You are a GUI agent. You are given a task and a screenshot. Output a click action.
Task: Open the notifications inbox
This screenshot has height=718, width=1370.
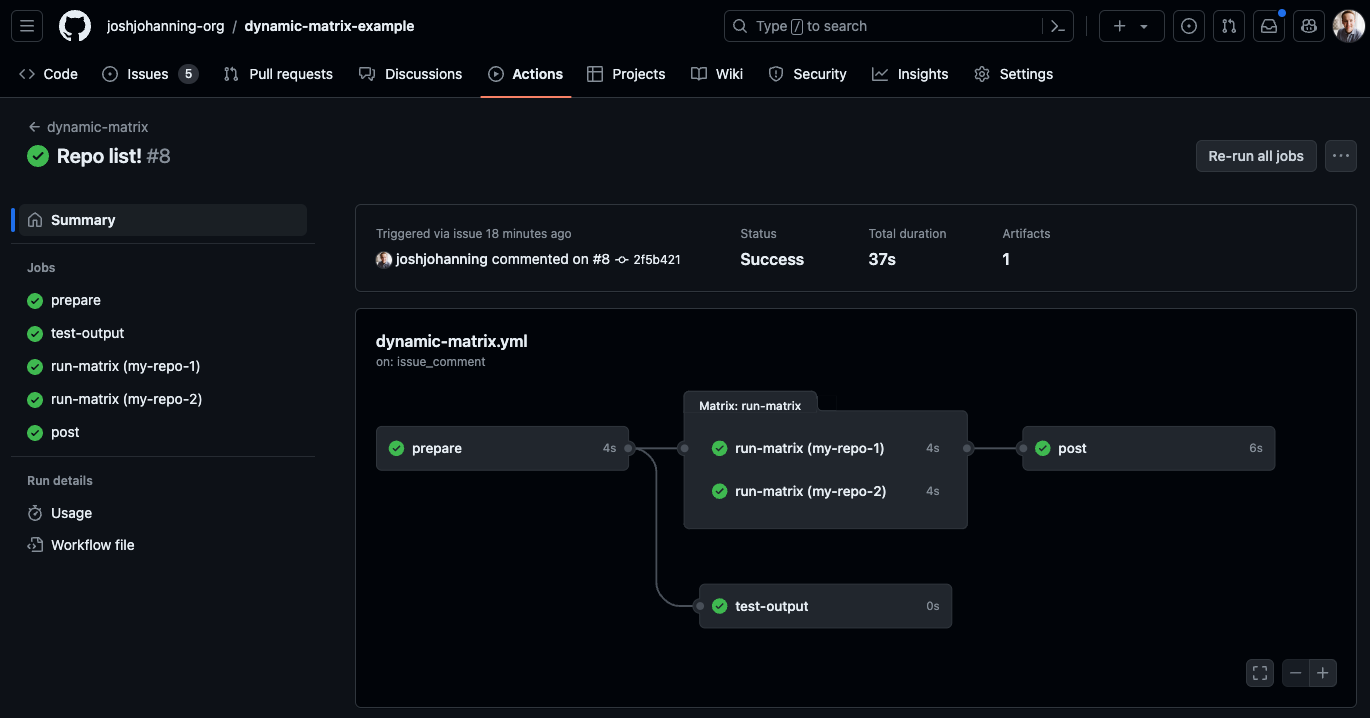click(1269, 26)
